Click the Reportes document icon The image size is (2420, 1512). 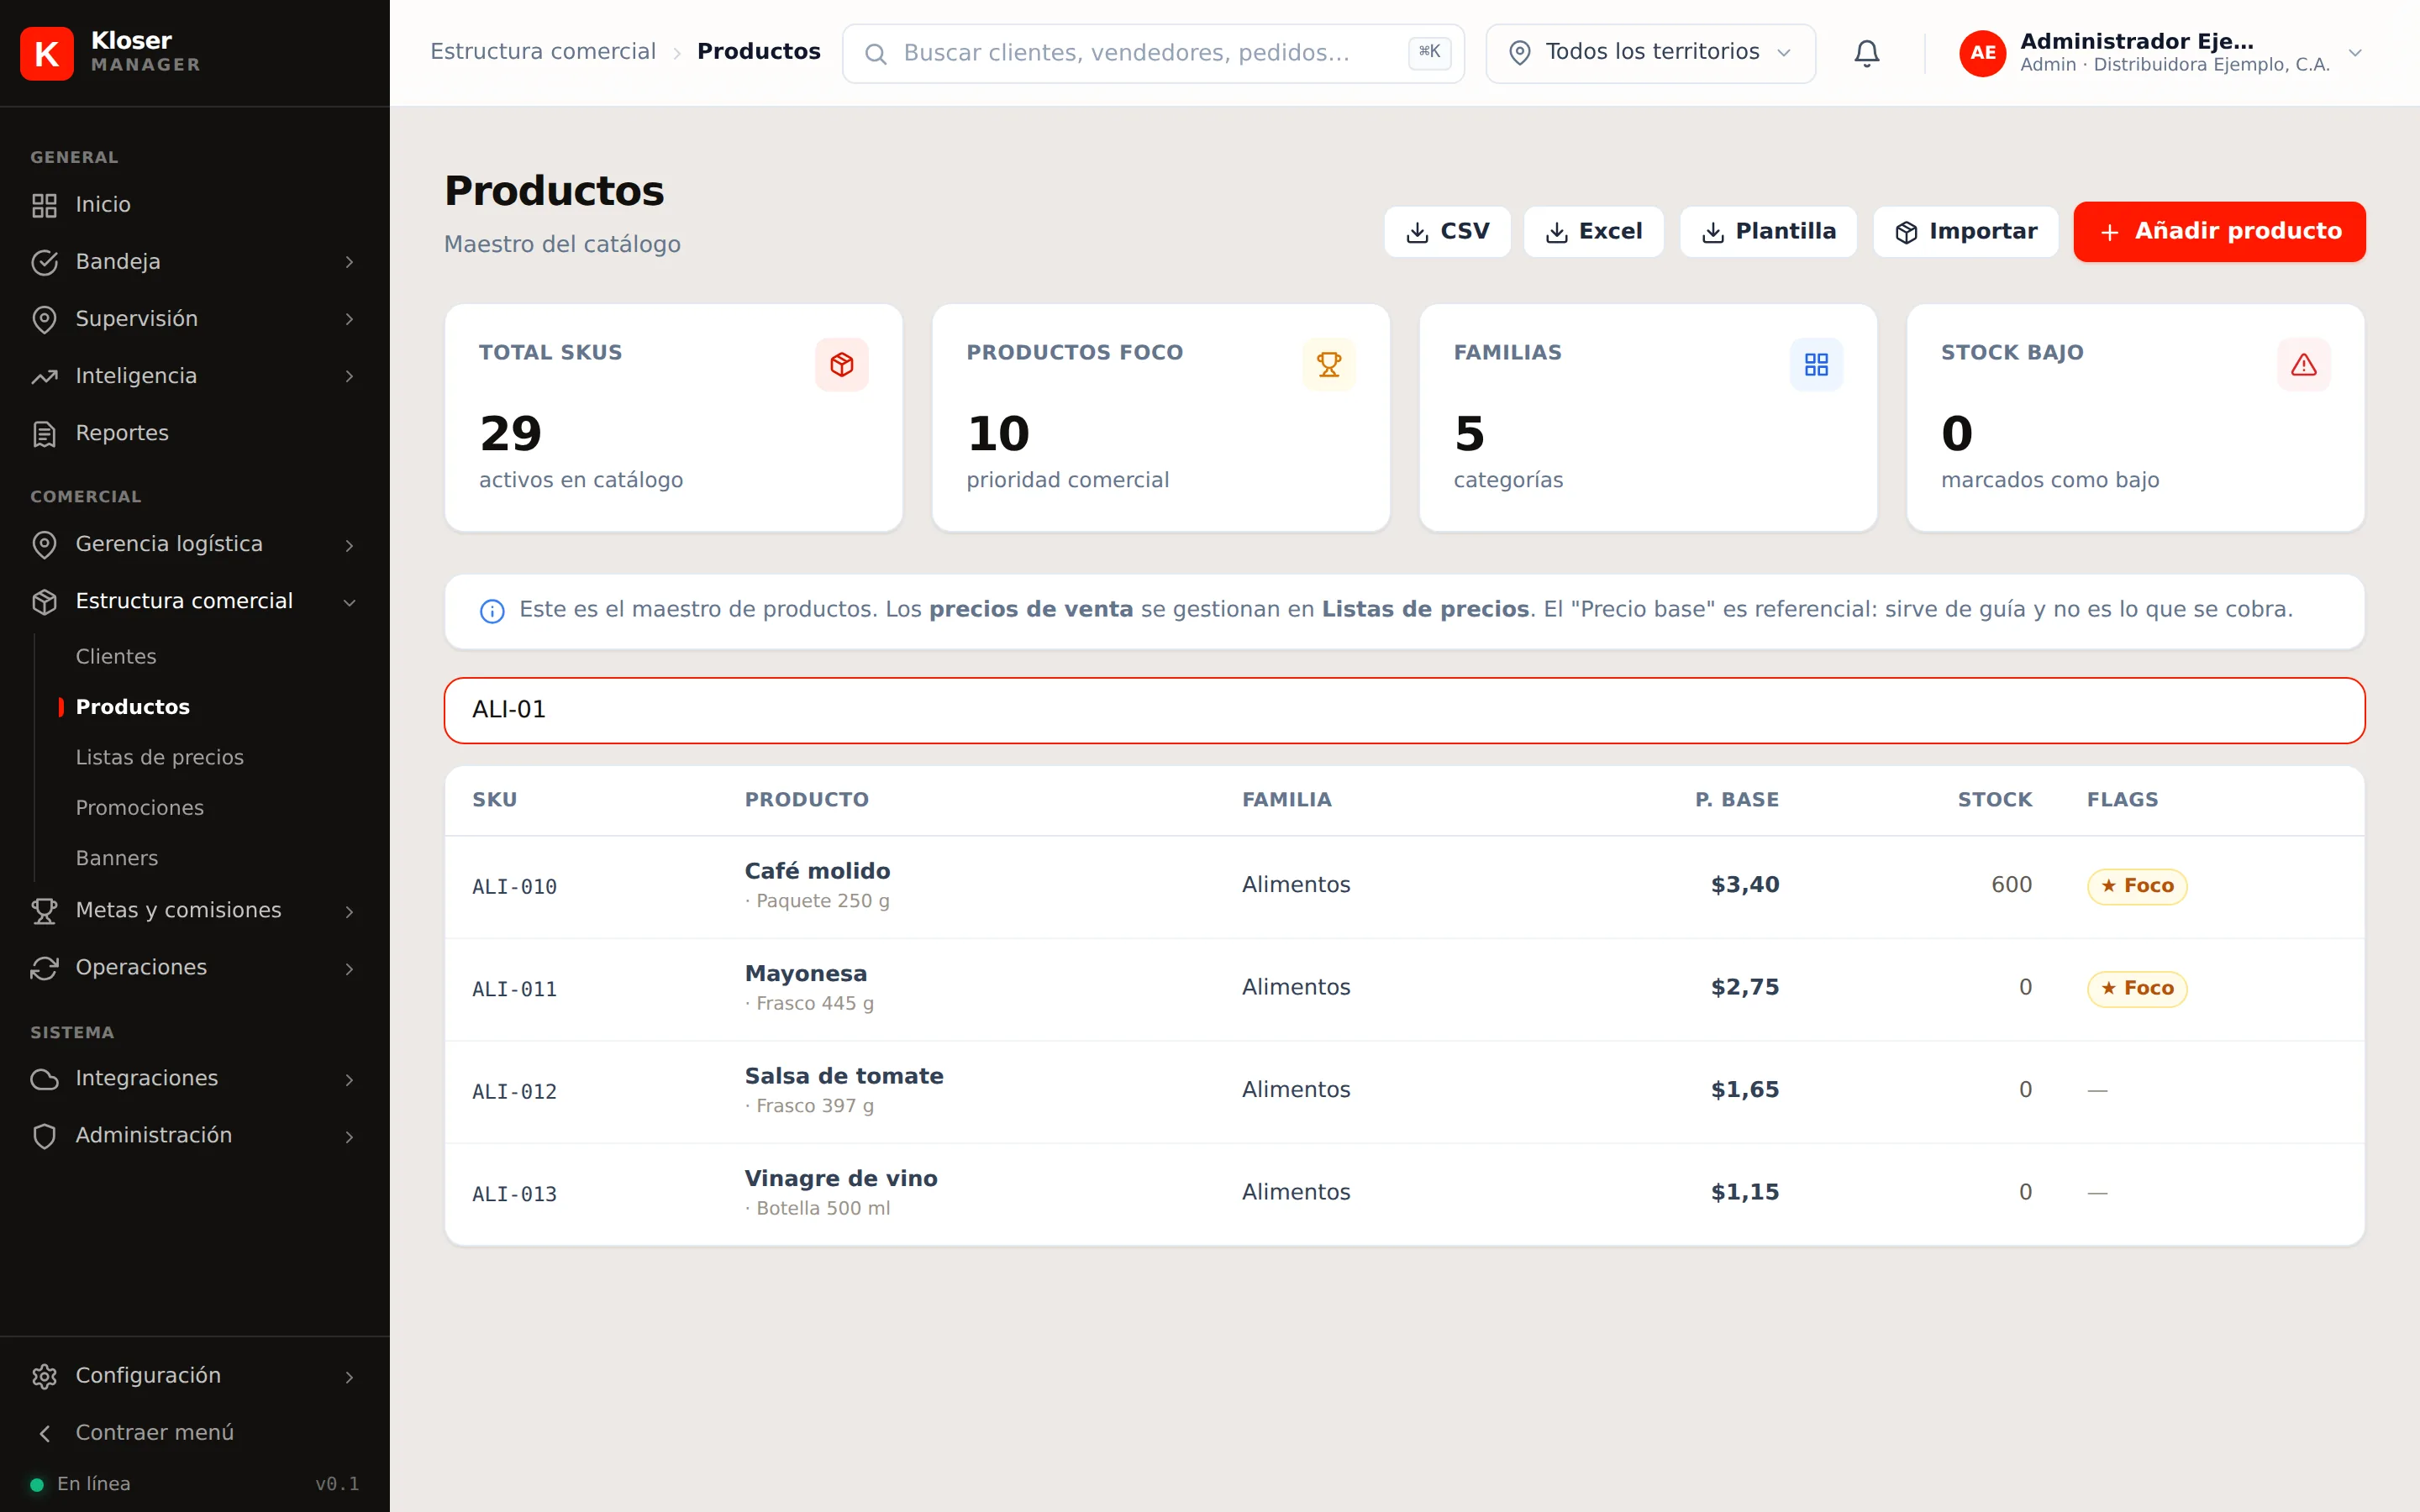[44, 434]
